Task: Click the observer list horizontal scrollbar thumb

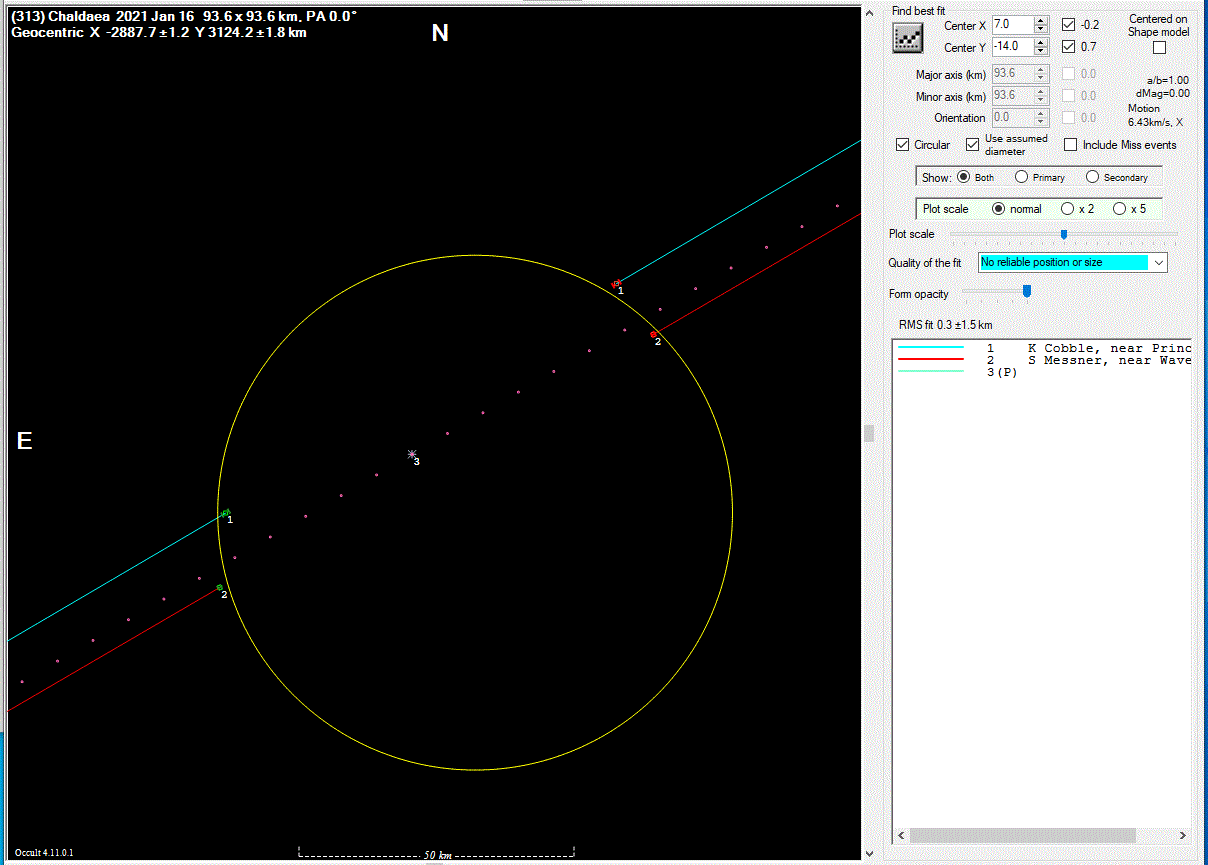Action: pyautogui.click(x=1023, y=836)
